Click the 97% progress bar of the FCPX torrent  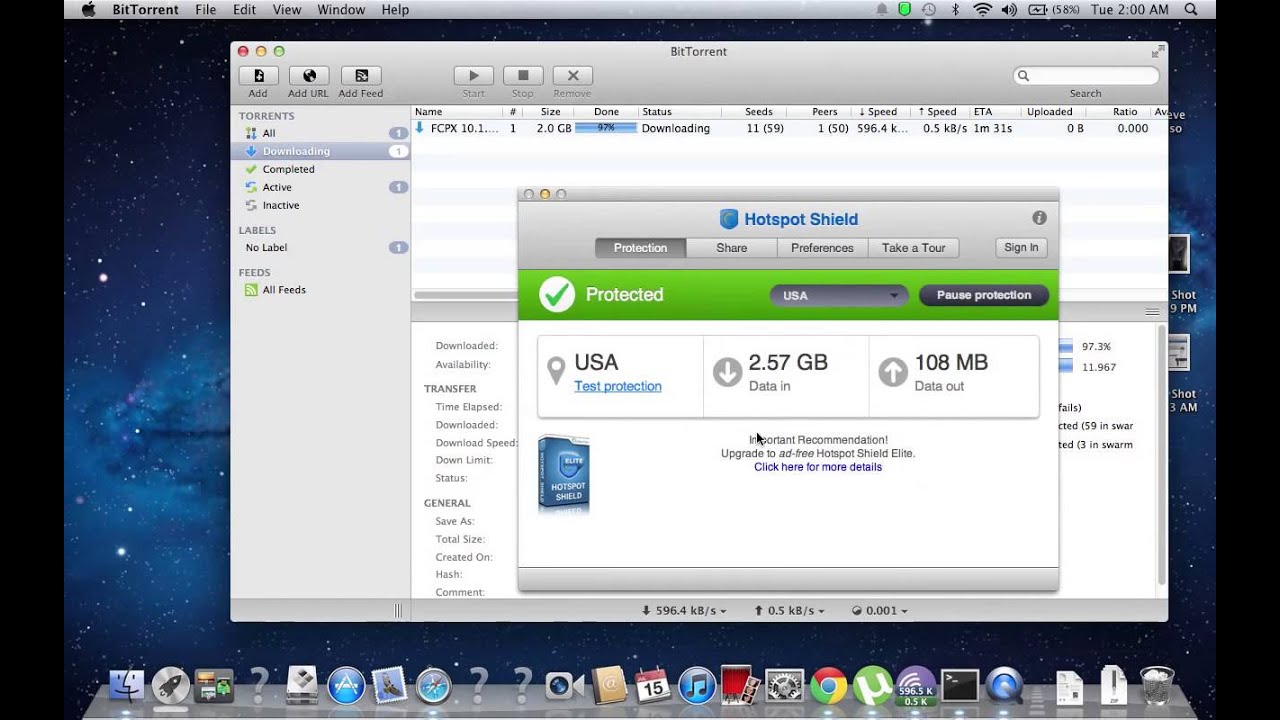click(606, 129)
